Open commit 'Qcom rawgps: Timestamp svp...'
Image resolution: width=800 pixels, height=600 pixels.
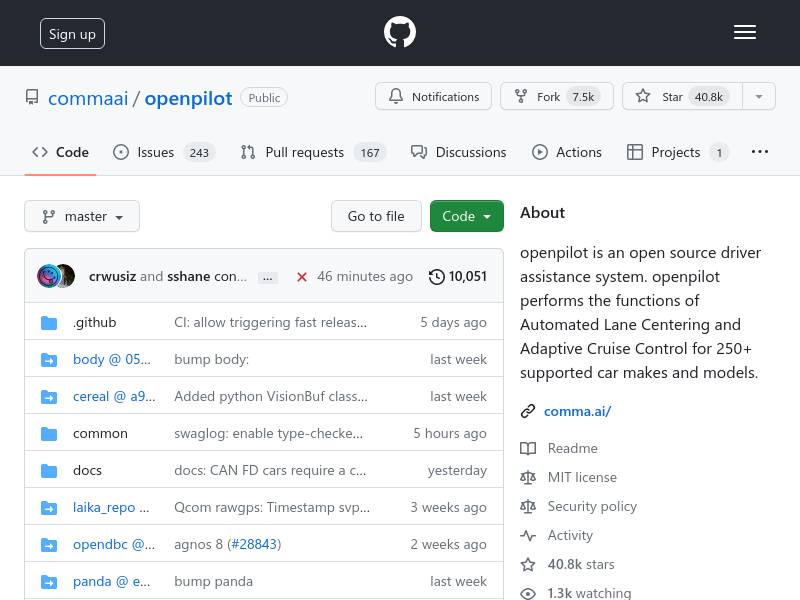click(272, 507)
